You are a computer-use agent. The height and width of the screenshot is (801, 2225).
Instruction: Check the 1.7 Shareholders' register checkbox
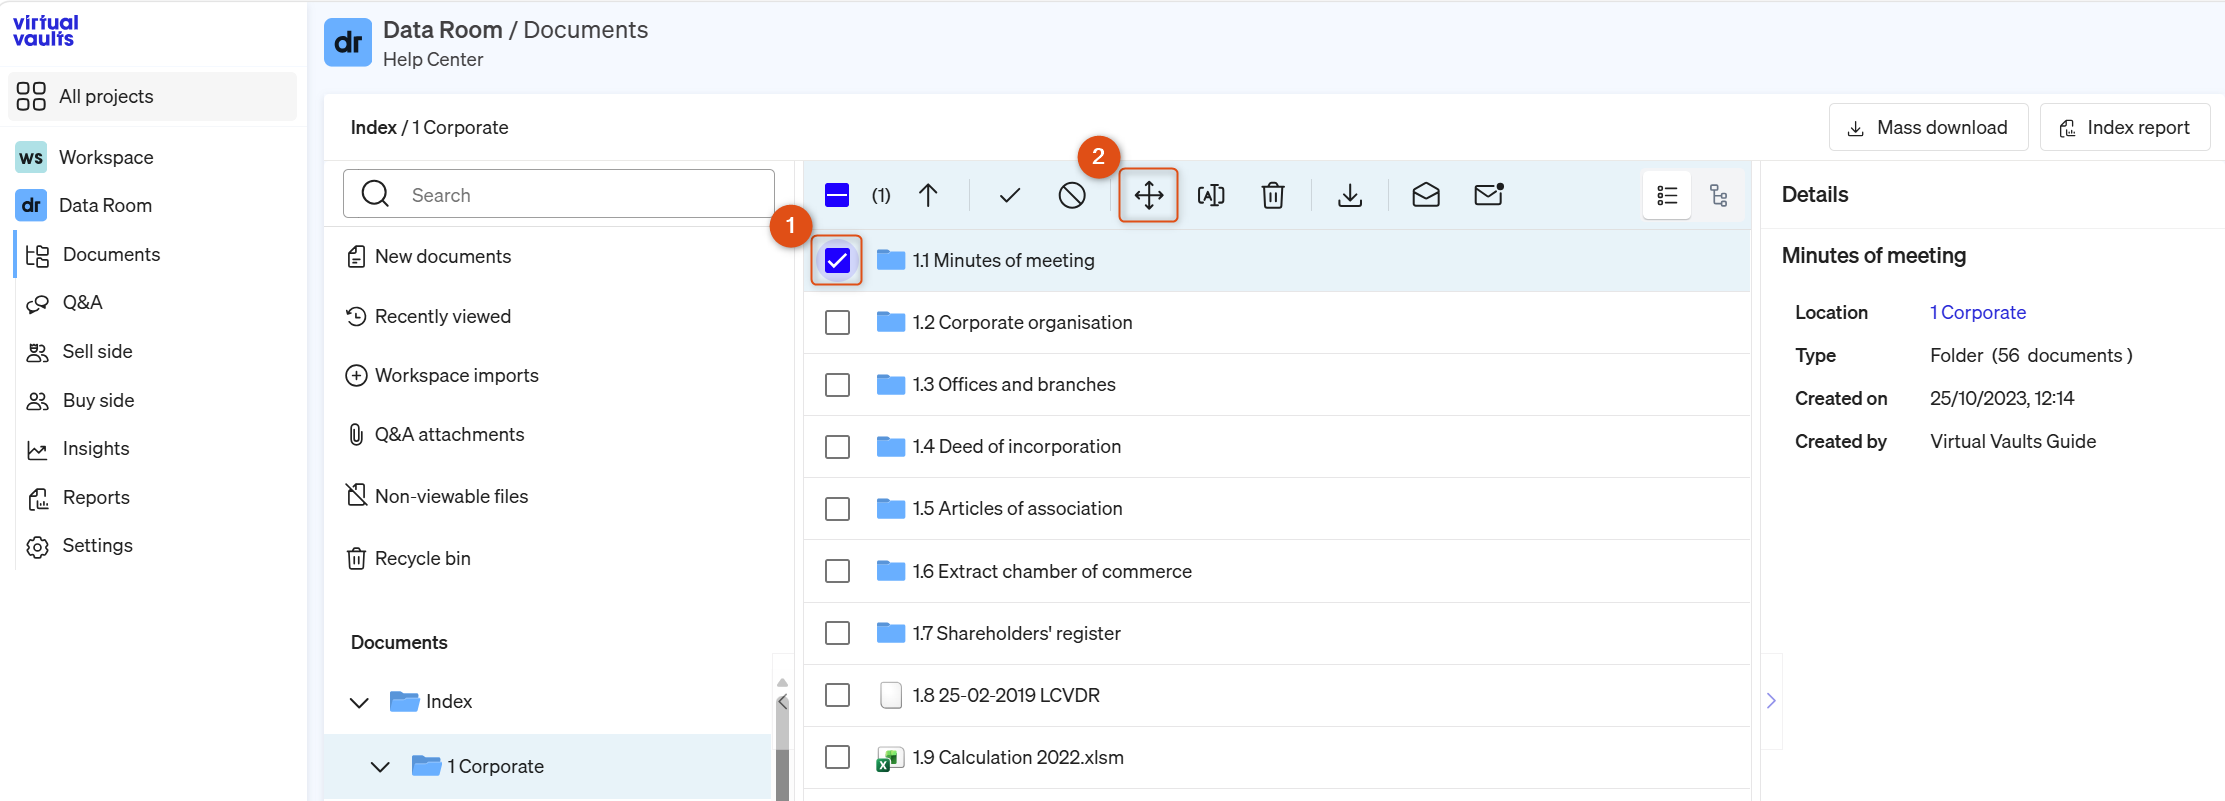(x=837, y=633)
